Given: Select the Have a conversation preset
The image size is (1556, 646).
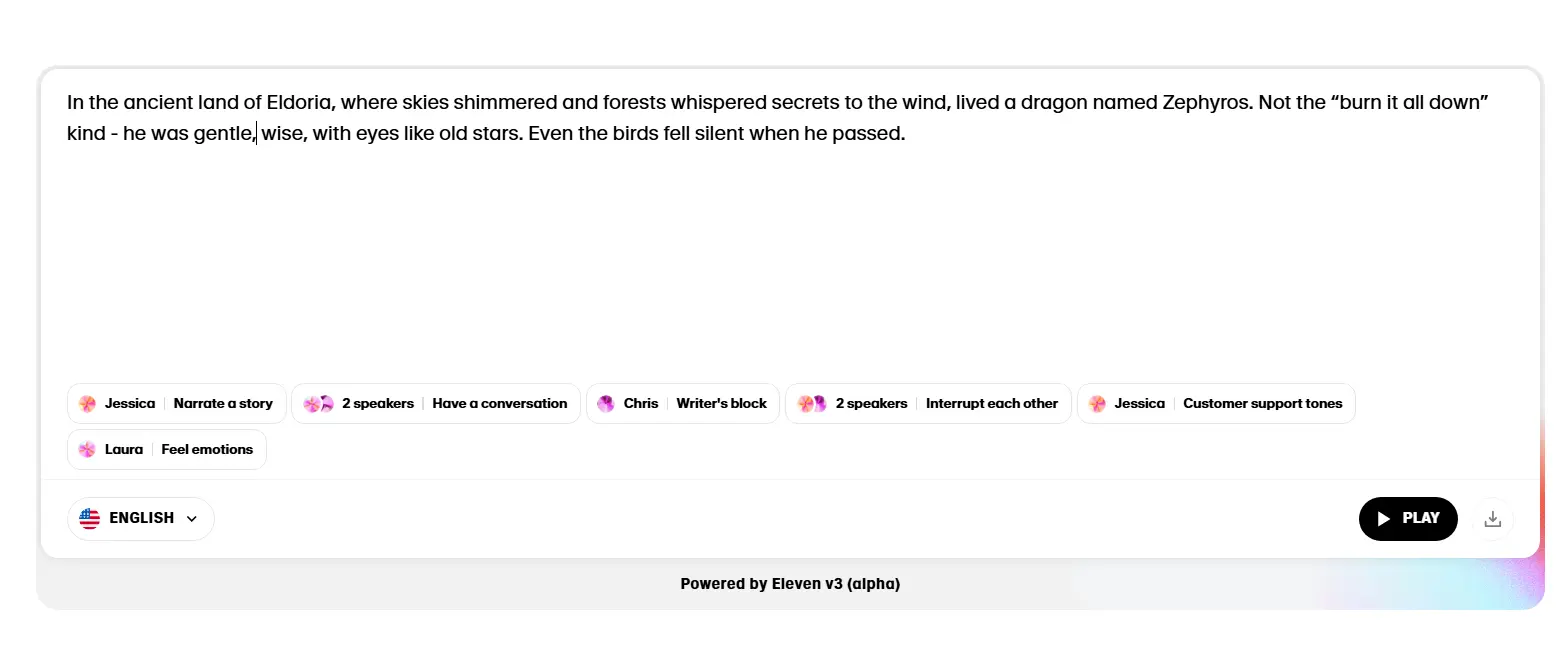Looking at the screenshot, I should click(x=500, y=403).
